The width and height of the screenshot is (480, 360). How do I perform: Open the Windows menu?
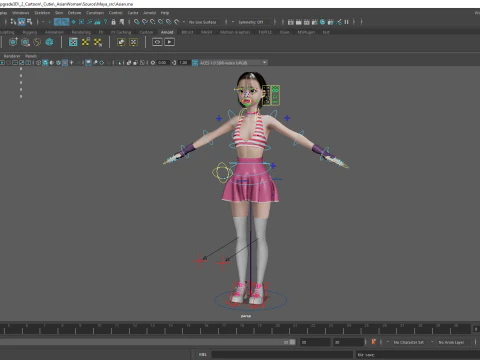coord(20,13)
